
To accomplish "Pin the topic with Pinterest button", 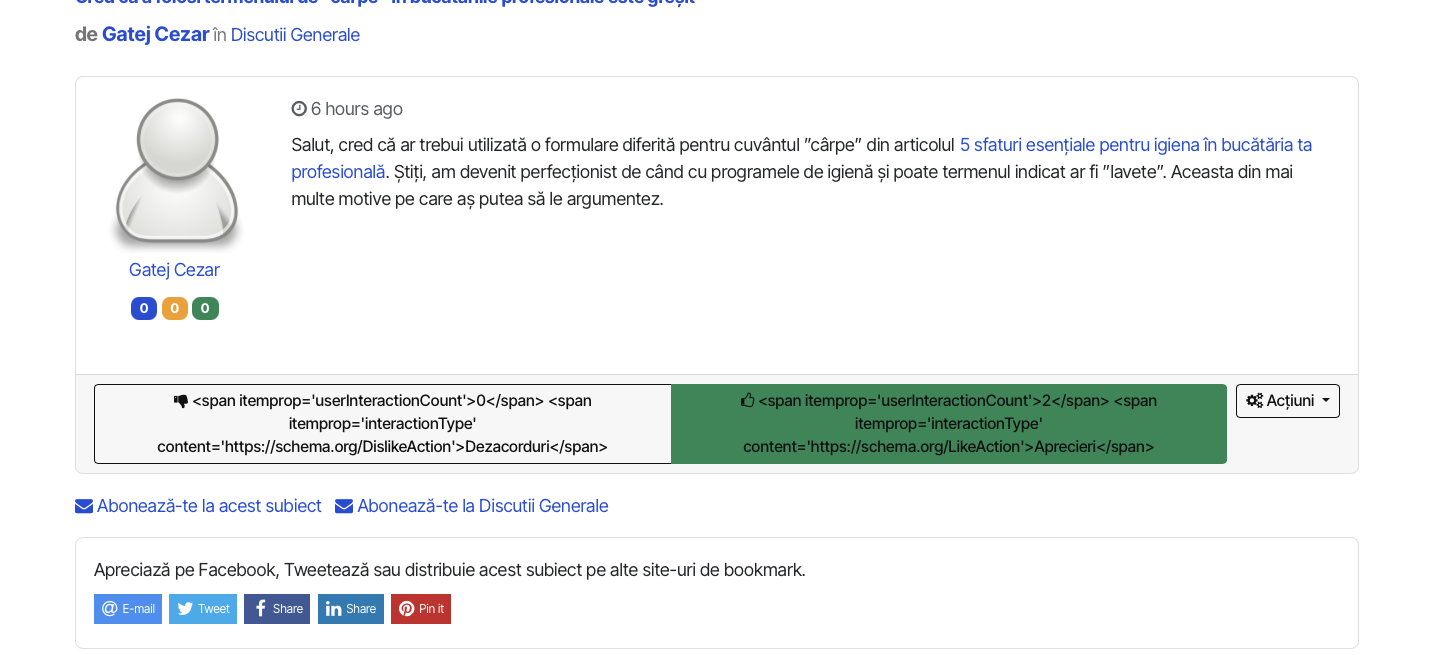I will point(420,609).
